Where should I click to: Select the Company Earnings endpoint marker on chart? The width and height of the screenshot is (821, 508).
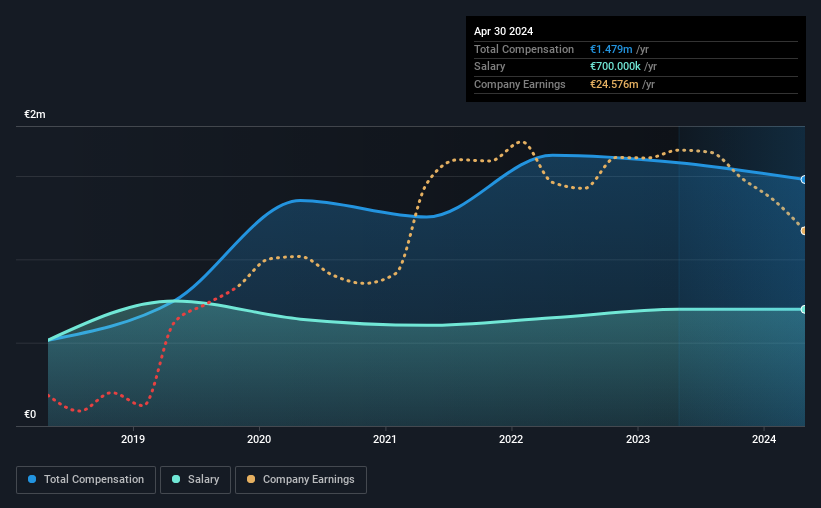click(x=804, y=230)
